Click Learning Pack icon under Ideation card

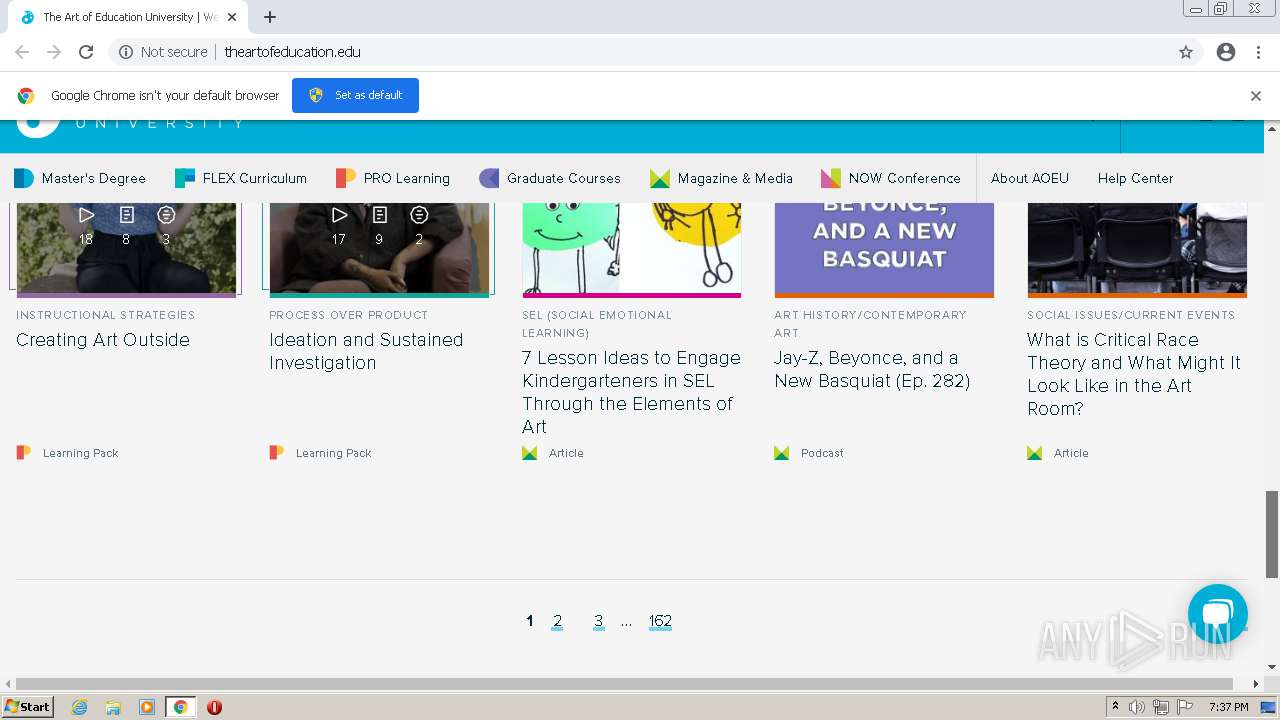(277, 453)
